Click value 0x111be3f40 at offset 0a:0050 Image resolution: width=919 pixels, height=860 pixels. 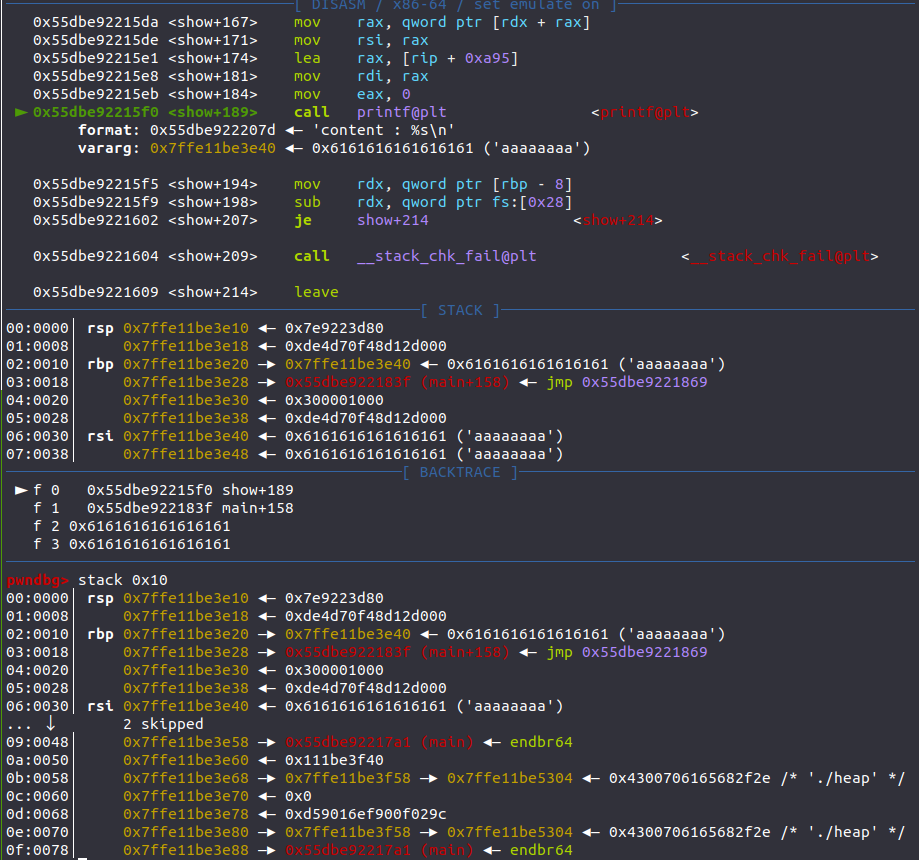tap(334, 760)
